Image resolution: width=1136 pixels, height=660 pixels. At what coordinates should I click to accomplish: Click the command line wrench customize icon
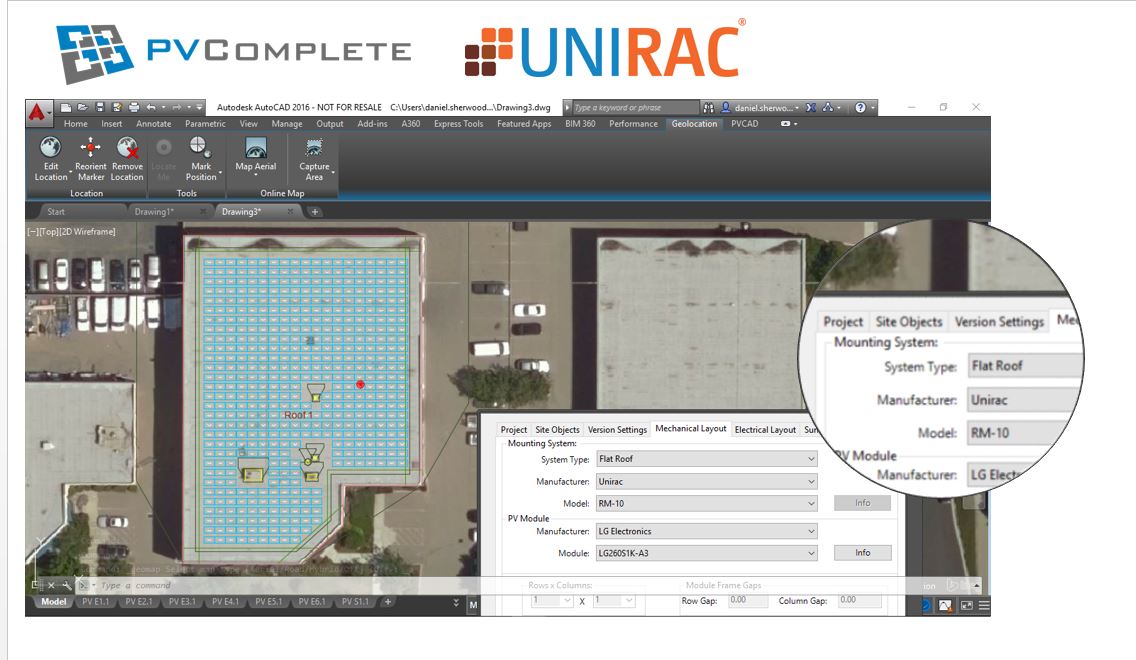(67, 585)
